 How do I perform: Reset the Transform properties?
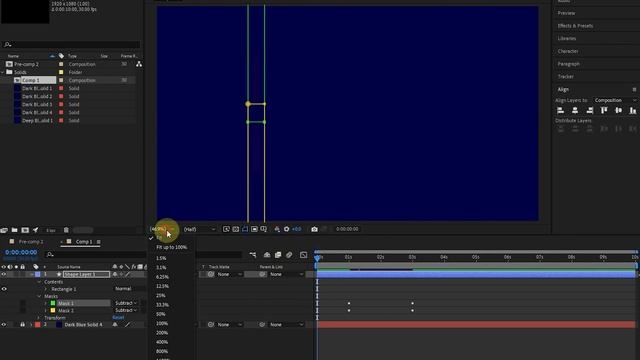click(118, 318)
